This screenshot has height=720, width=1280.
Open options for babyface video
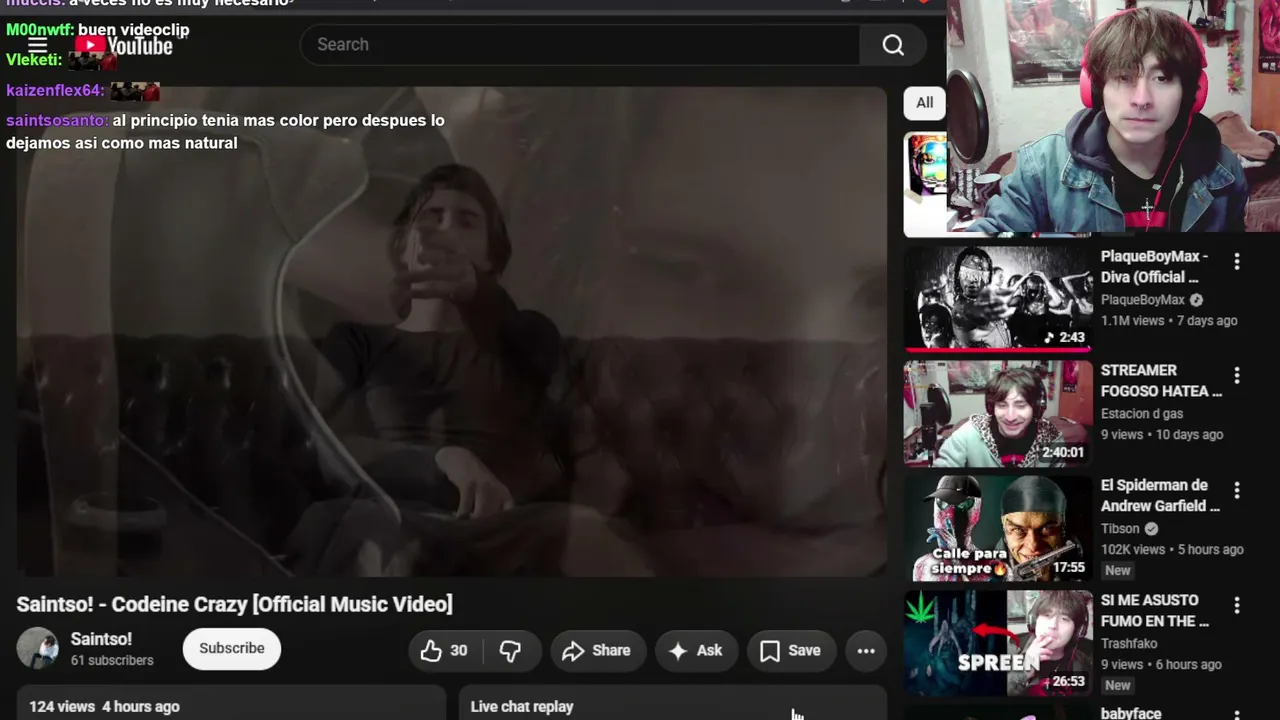(x=1237, y=715)
